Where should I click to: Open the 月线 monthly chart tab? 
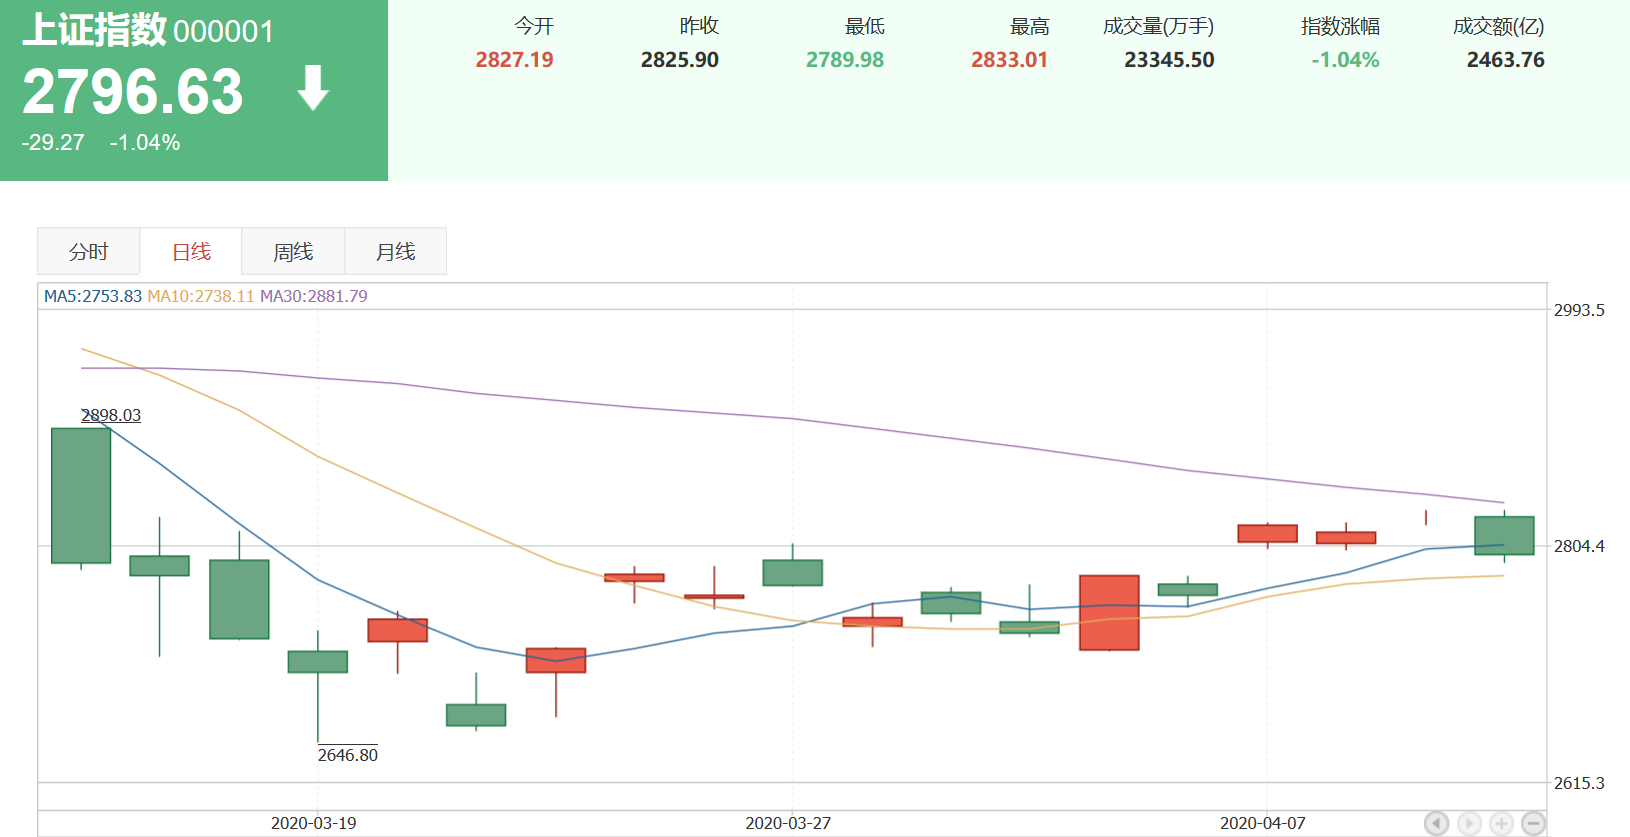[395, 252]
